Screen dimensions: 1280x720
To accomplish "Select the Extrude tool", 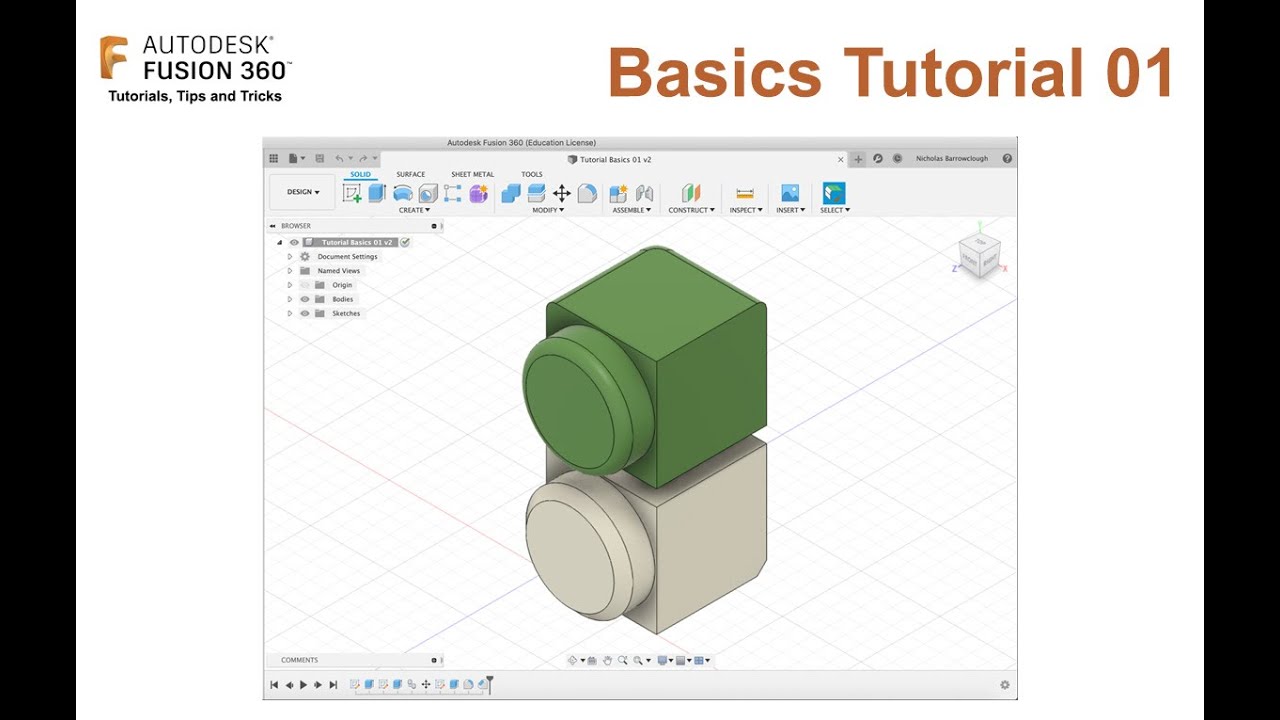I will pos(377,193).
